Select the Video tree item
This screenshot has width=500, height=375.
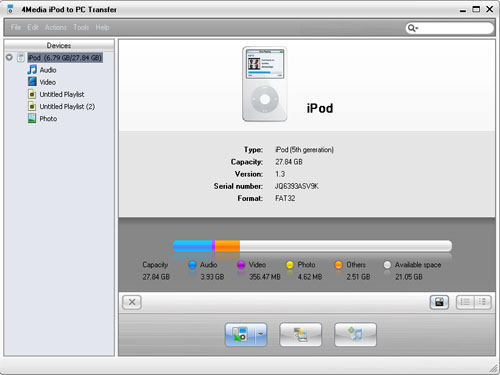(x=48, y=82)
